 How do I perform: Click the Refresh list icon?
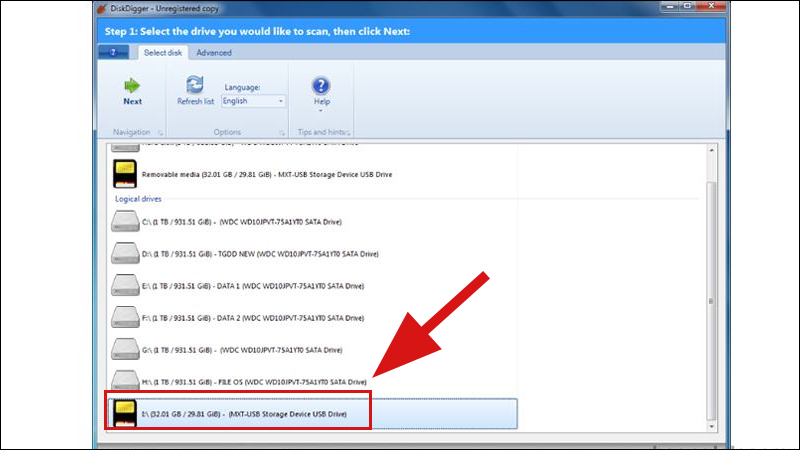(x=195, y=85)
